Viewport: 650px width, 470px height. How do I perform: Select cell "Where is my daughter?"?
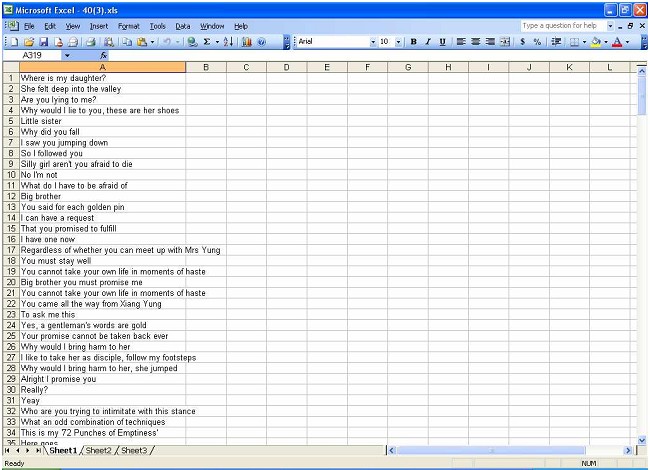click(x=102, y=78)
